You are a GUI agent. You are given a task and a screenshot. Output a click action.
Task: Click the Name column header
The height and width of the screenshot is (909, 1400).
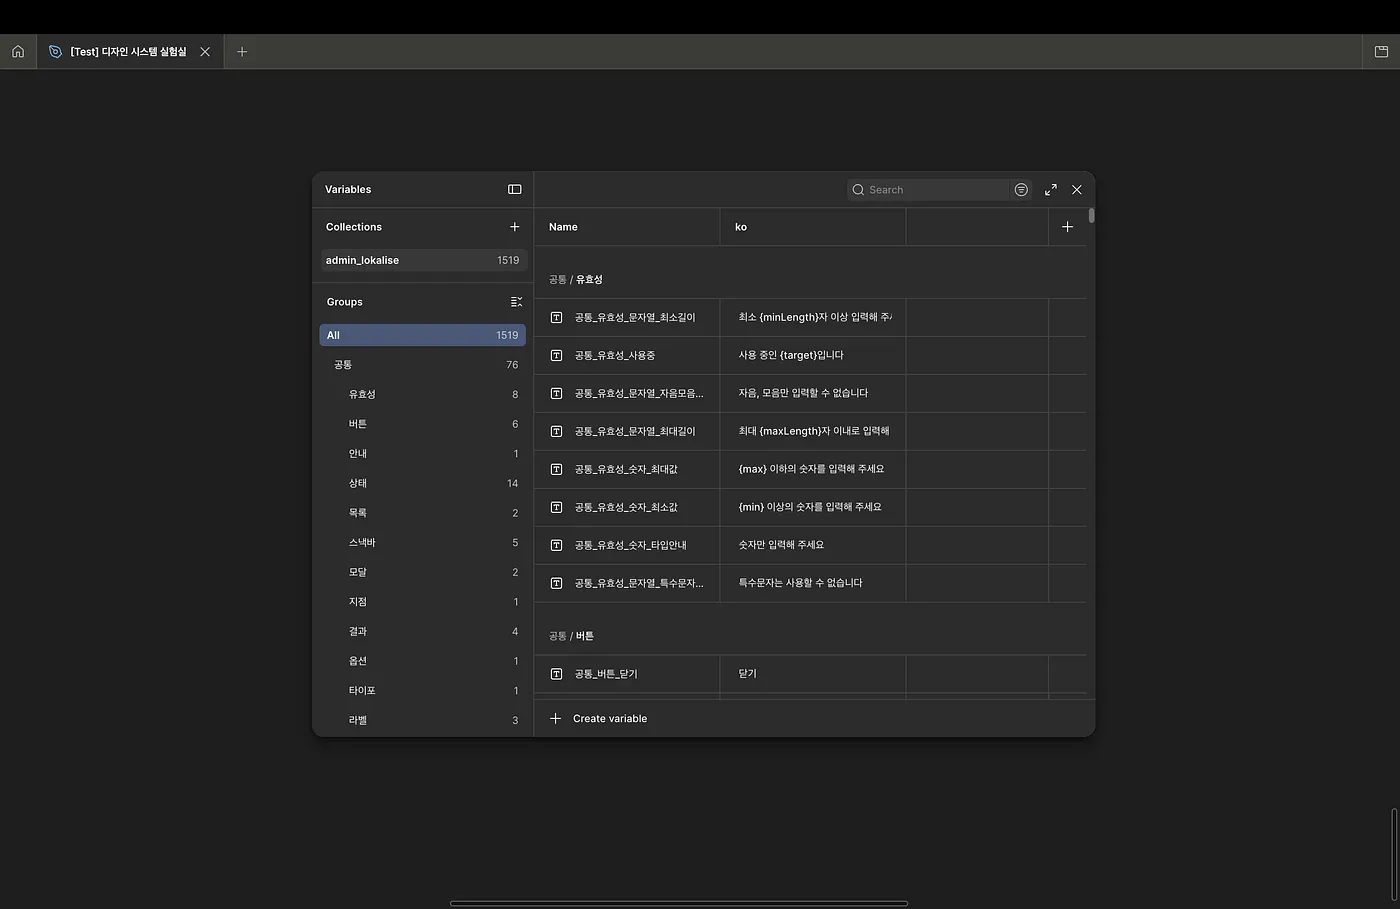coord(627,227)
